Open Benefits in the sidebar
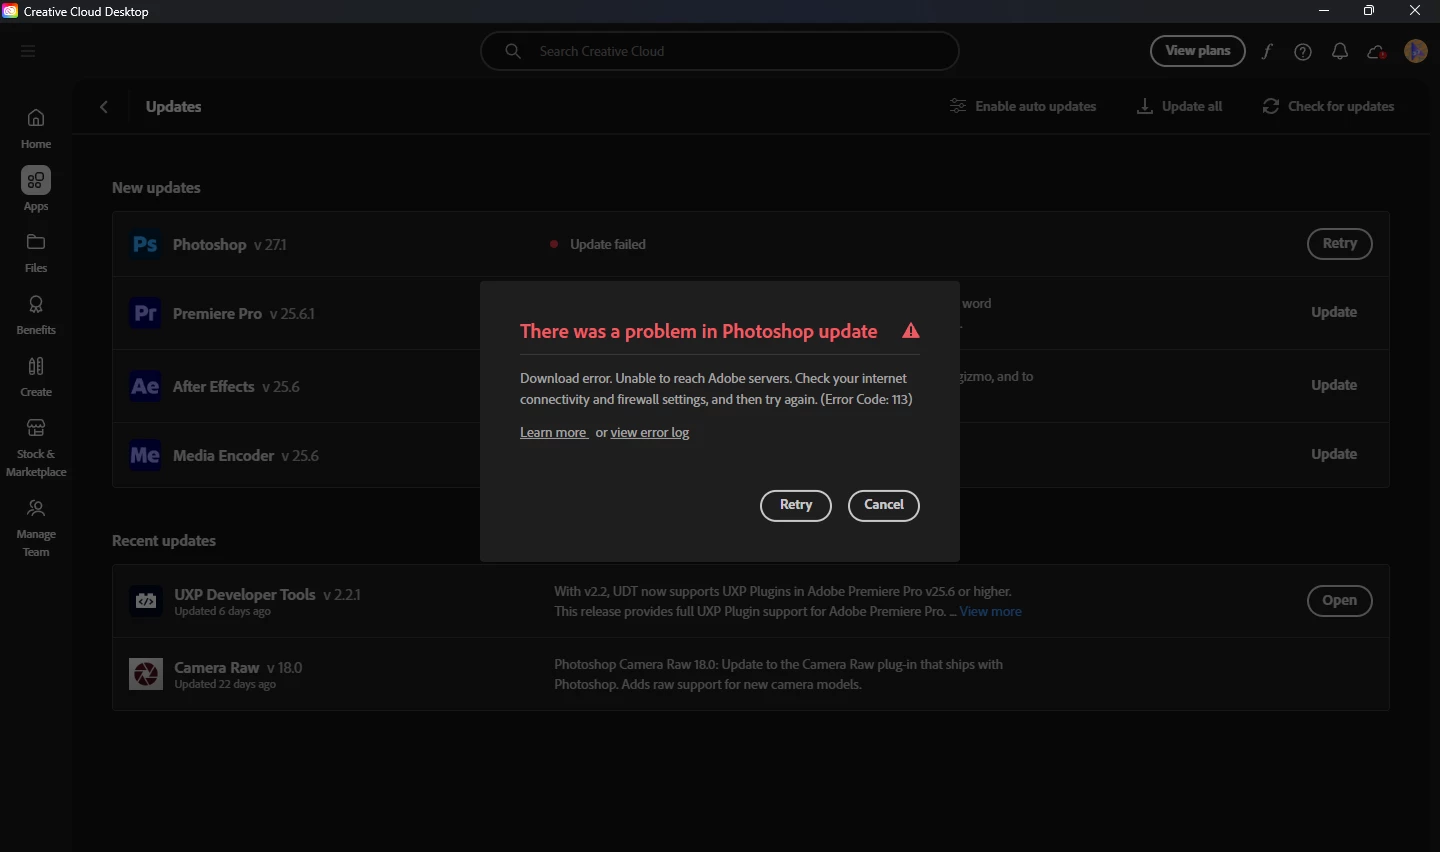Viewport: 1440px width, 852px height. (36, 315)
